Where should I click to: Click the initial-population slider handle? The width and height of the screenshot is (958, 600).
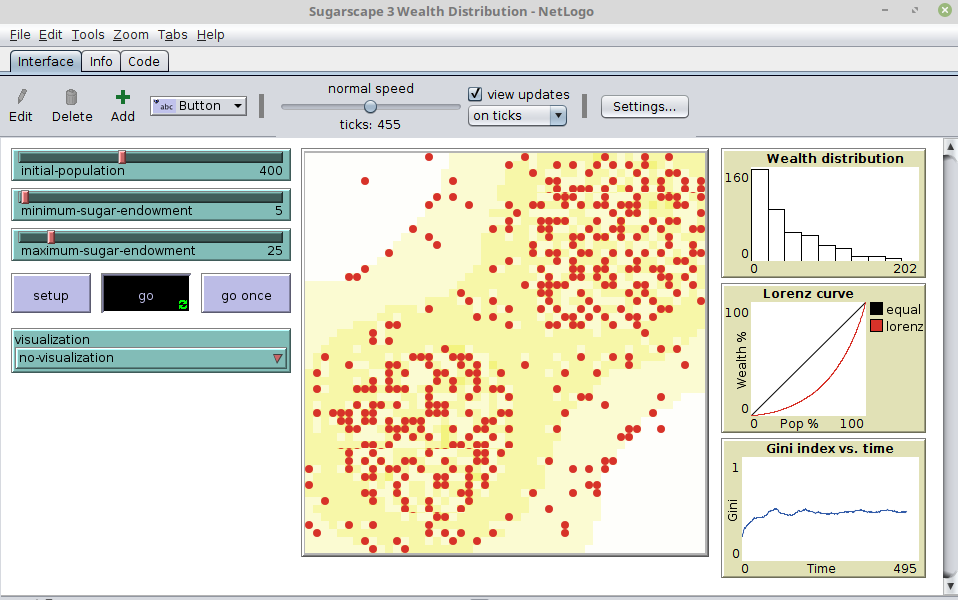[122, 156]
